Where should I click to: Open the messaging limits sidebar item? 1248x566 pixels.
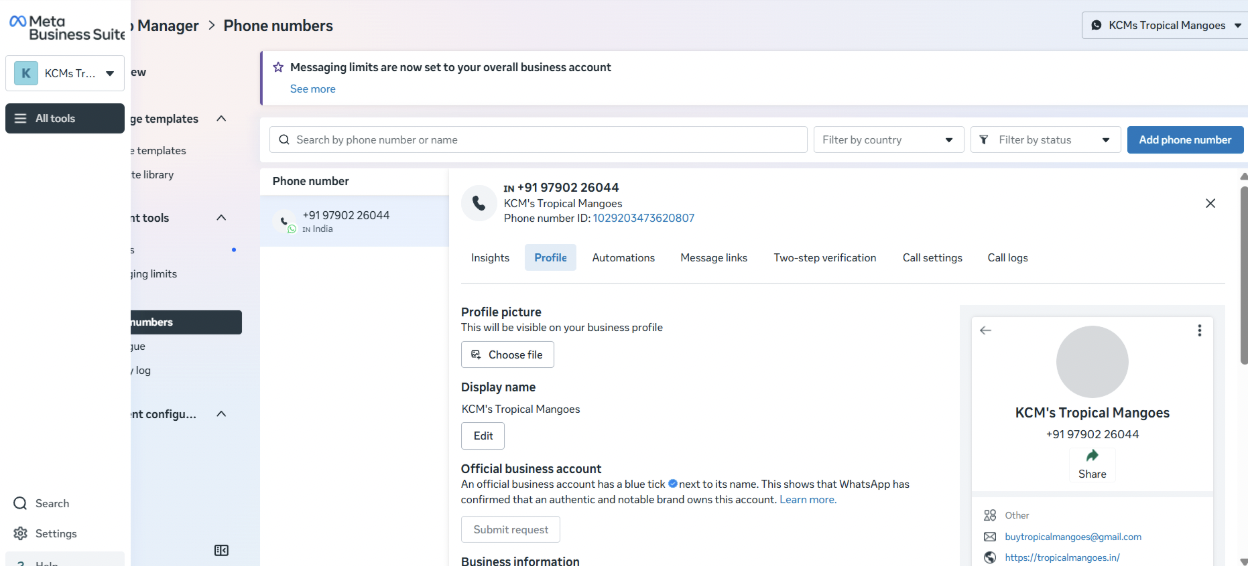154,274
